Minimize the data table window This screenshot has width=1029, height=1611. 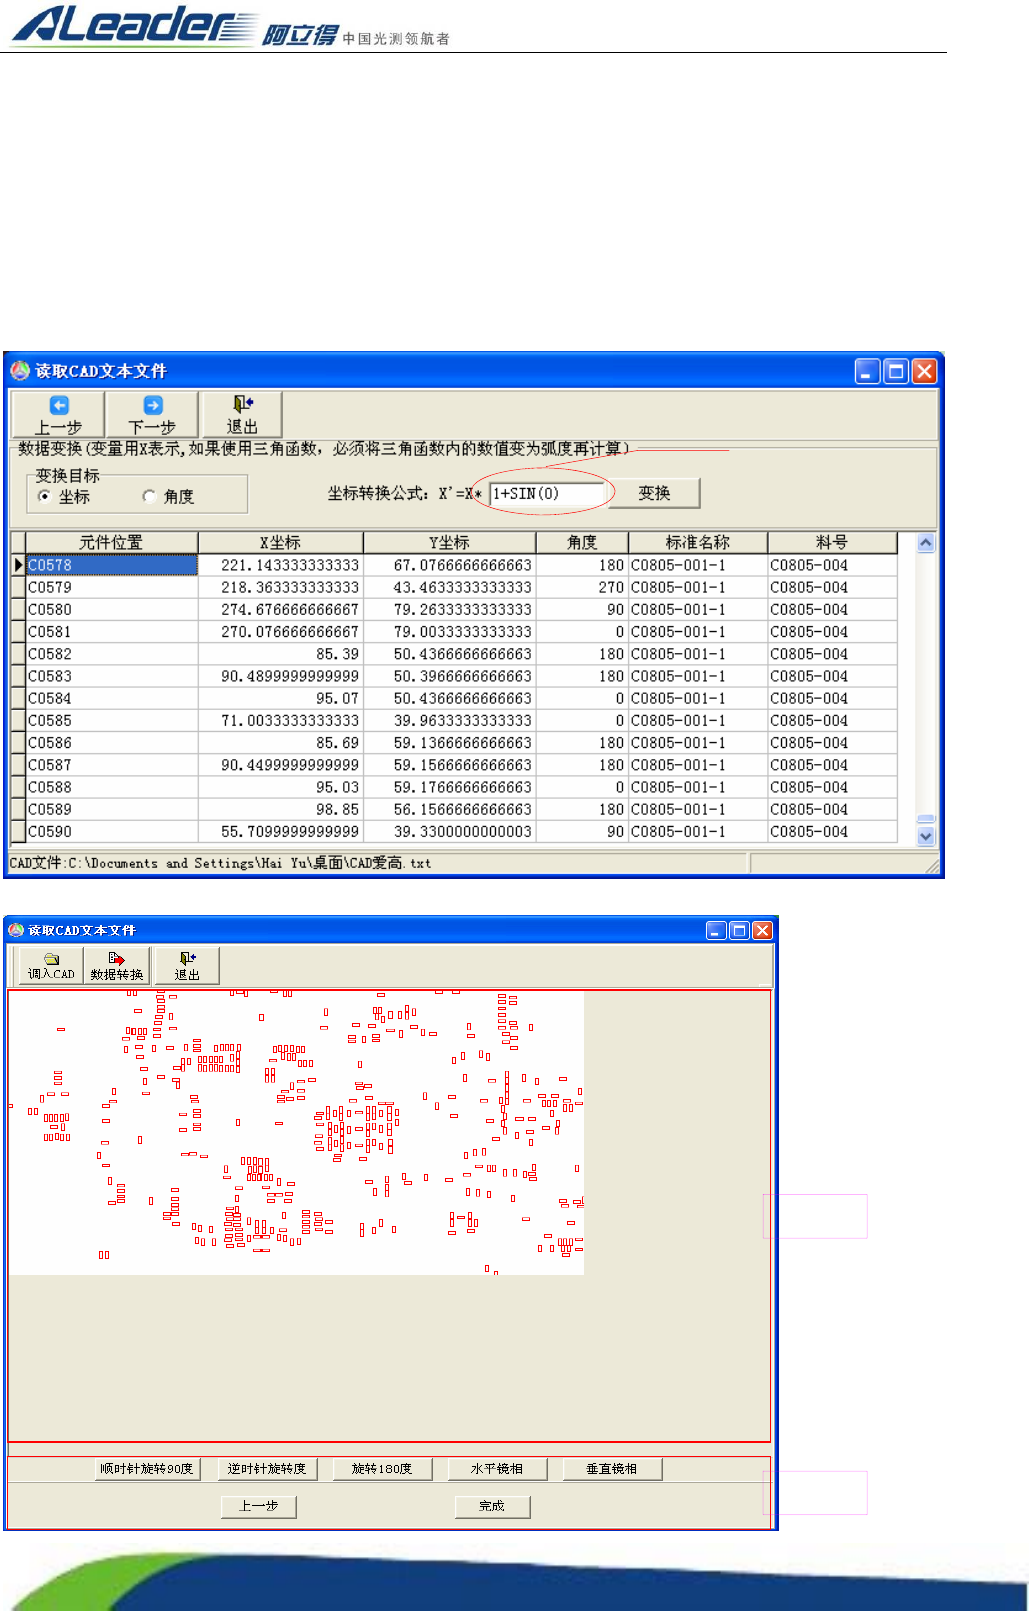[x=868, y=371]
